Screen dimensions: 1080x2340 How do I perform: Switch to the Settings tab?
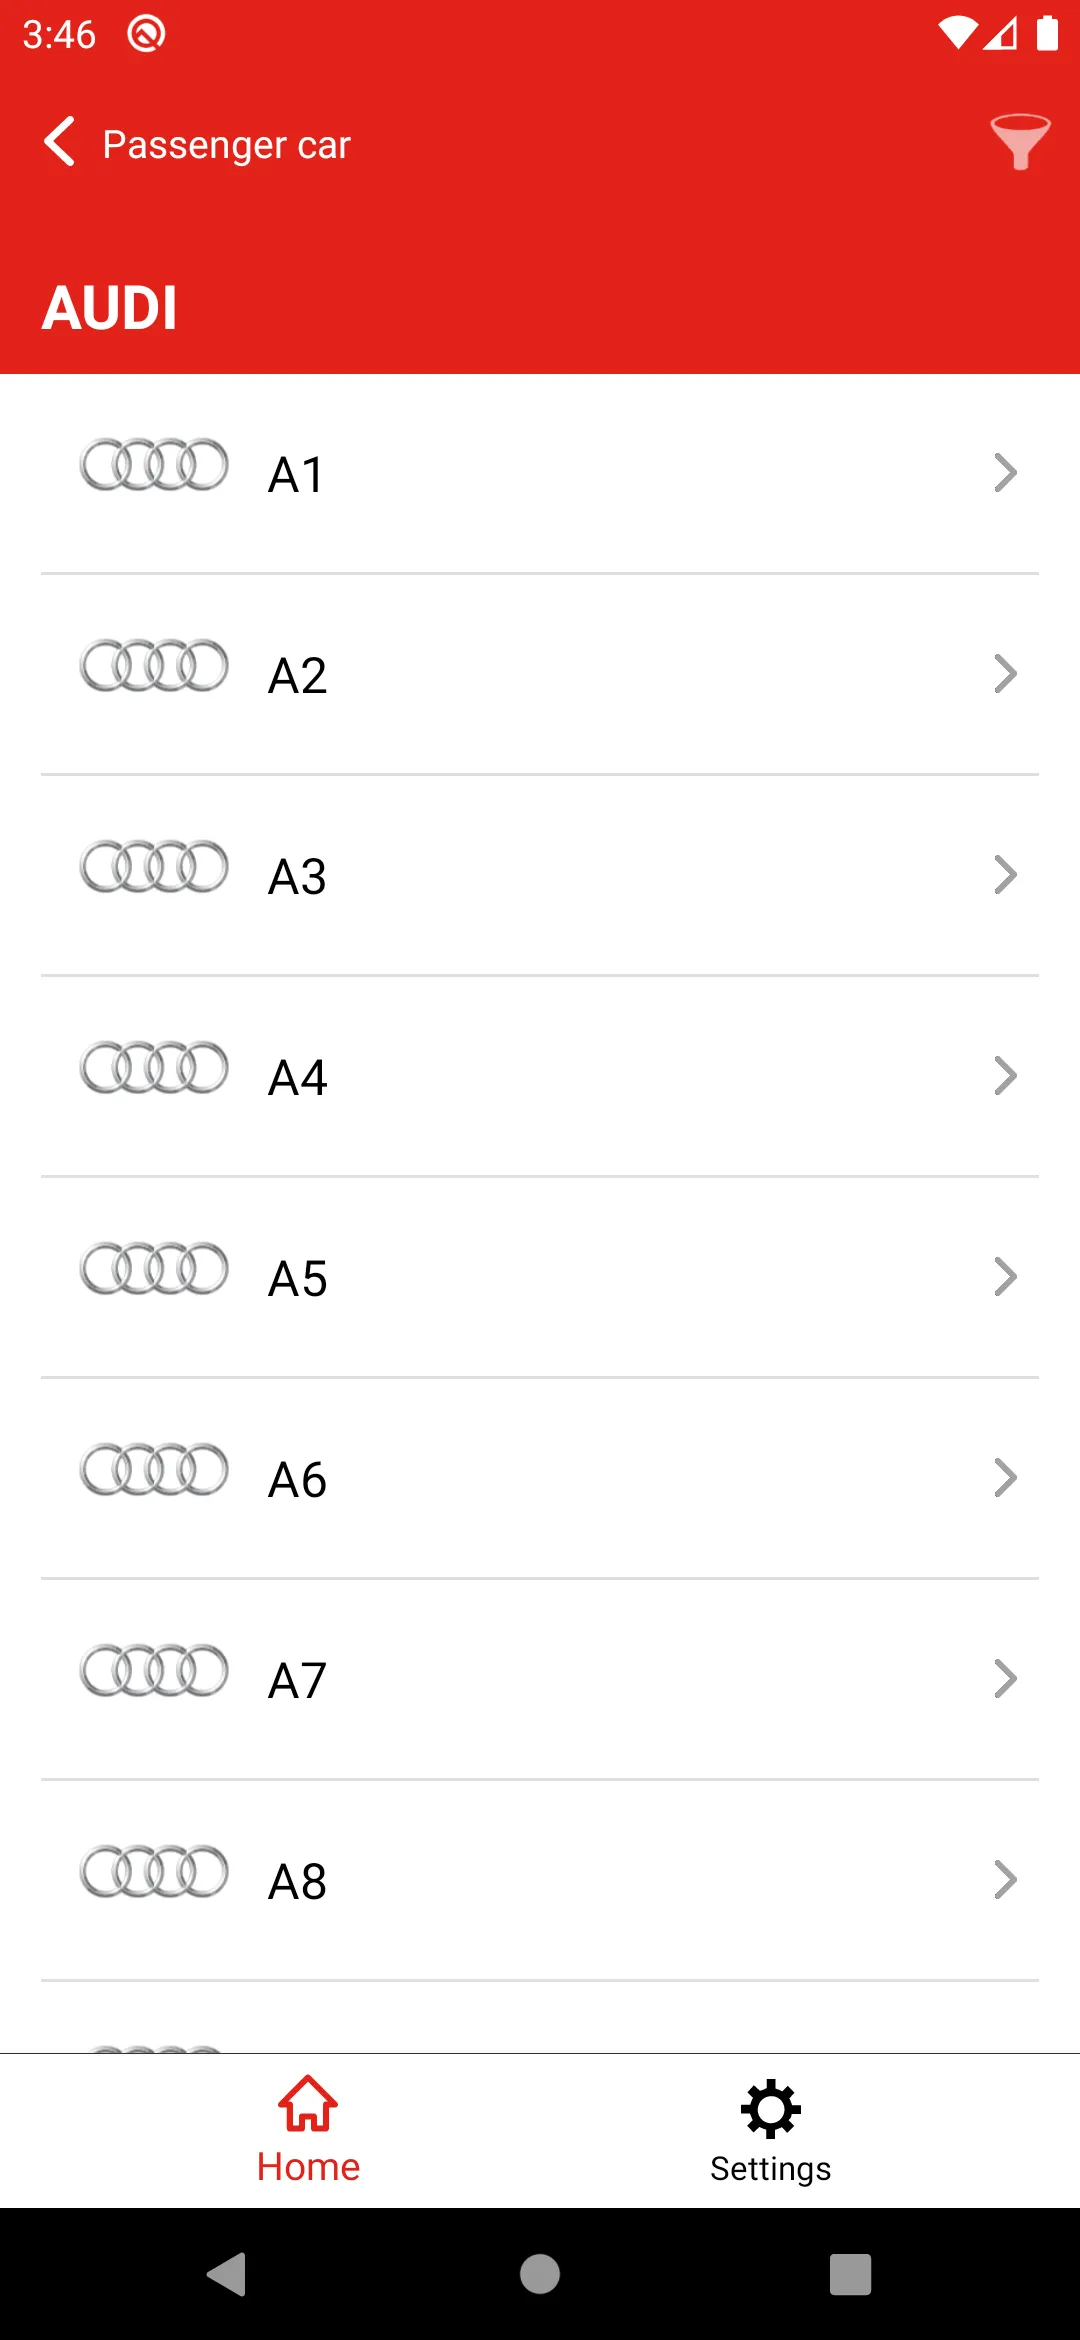(771, 2131)
